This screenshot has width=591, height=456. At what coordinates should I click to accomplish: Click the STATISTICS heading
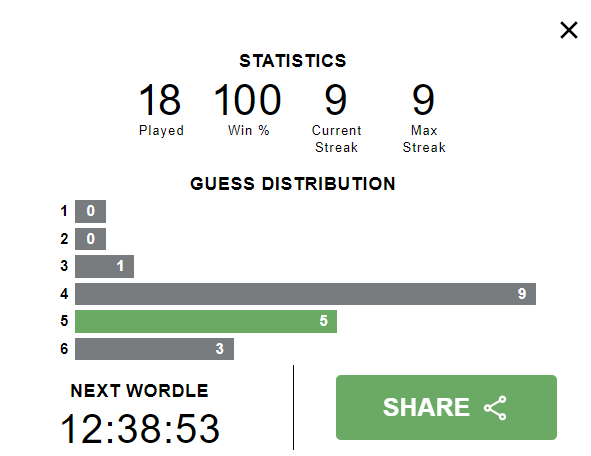pos(293,61)
